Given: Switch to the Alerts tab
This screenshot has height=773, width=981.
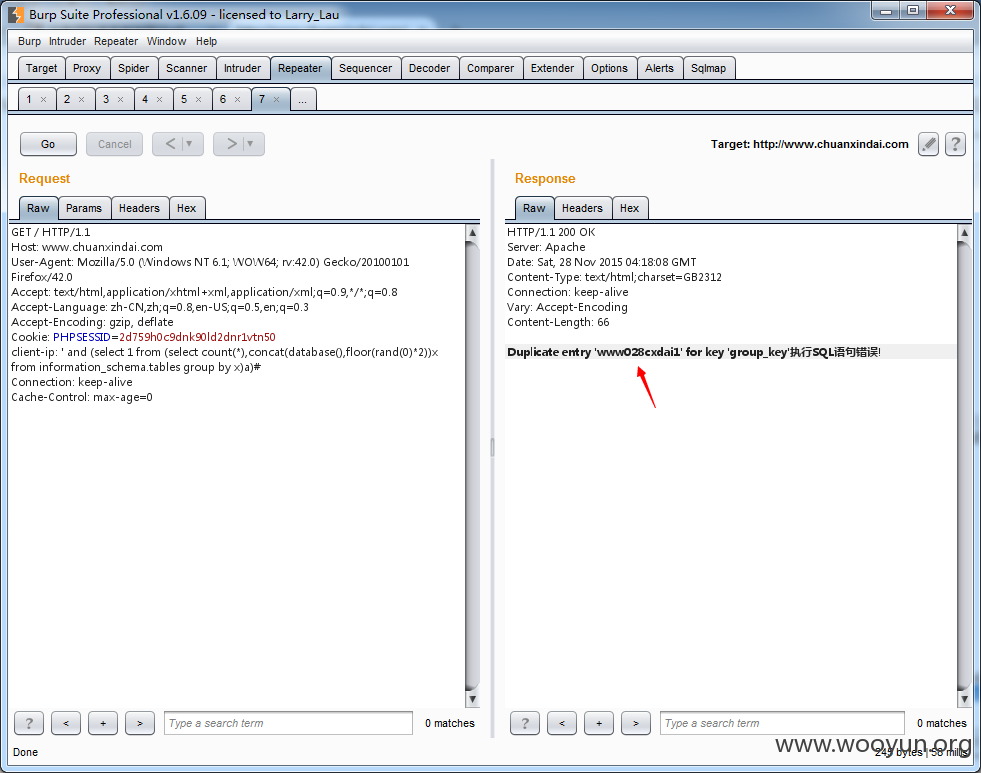Looking at the screenshot, I should 659,68.
